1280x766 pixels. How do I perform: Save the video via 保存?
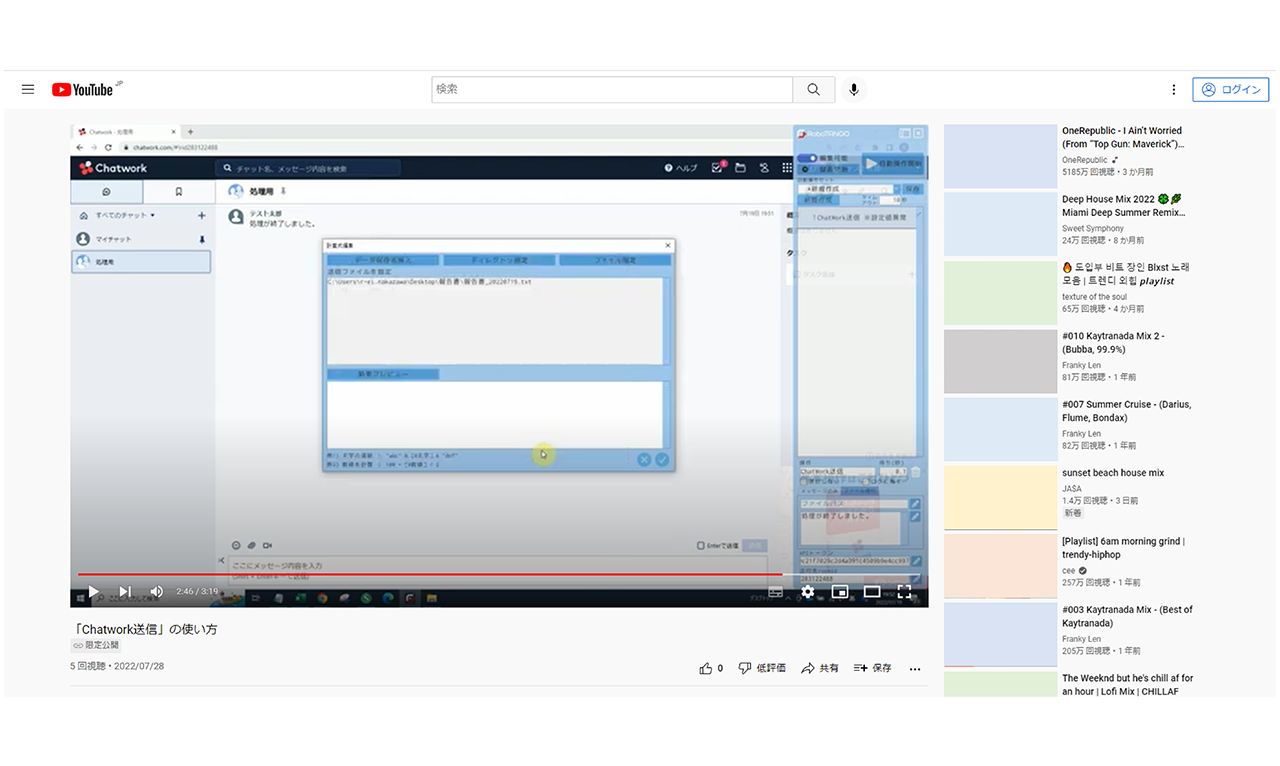click(x=873, y=668)
